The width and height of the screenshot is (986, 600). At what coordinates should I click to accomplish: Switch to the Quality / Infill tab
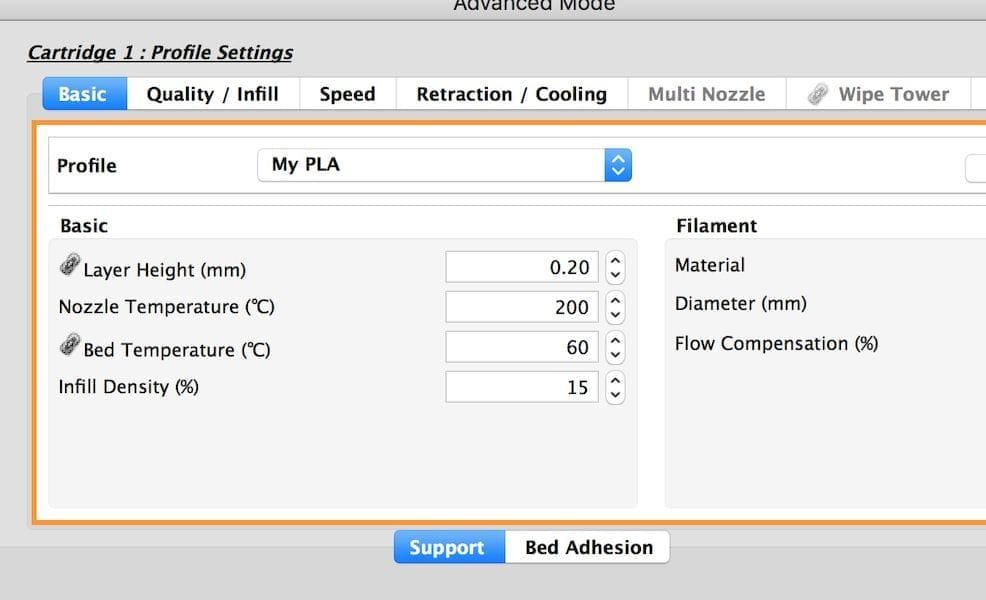(x=212, y=94)
